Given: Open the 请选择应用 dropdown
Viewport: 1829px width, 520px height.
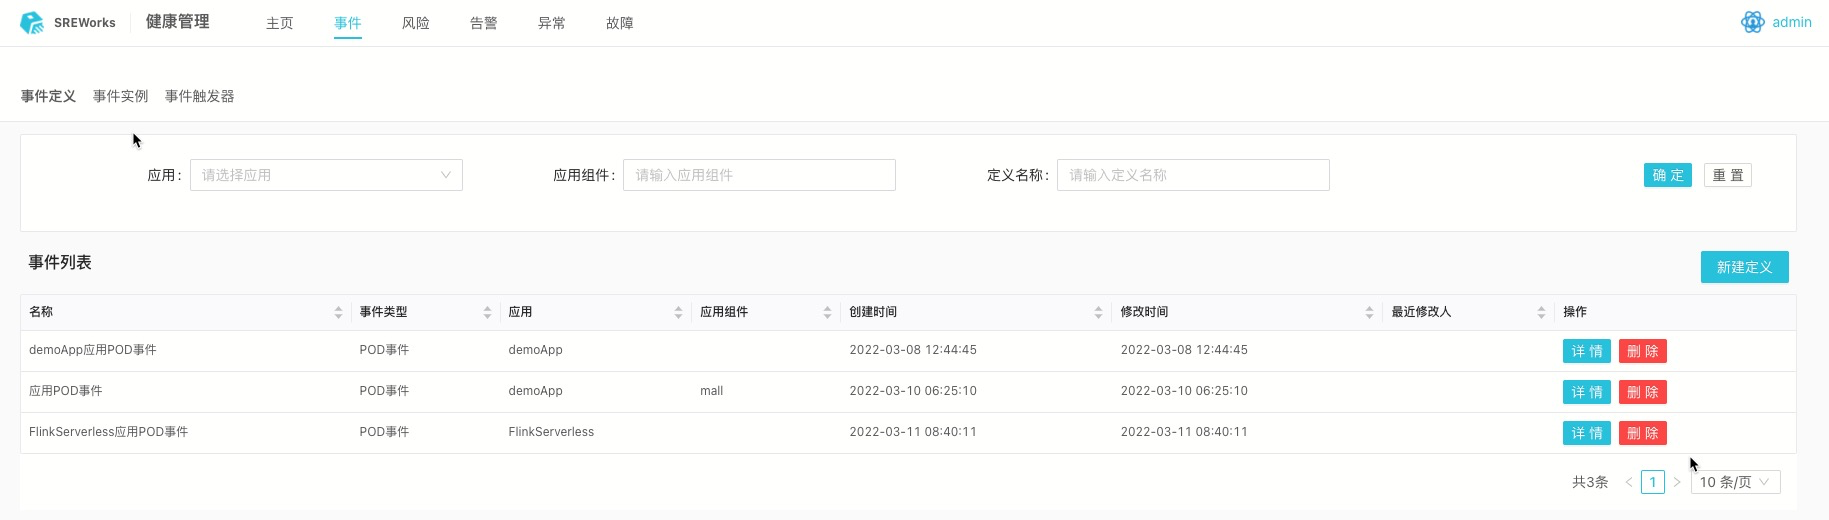Looking at the screenshot, I should point(326,175).
